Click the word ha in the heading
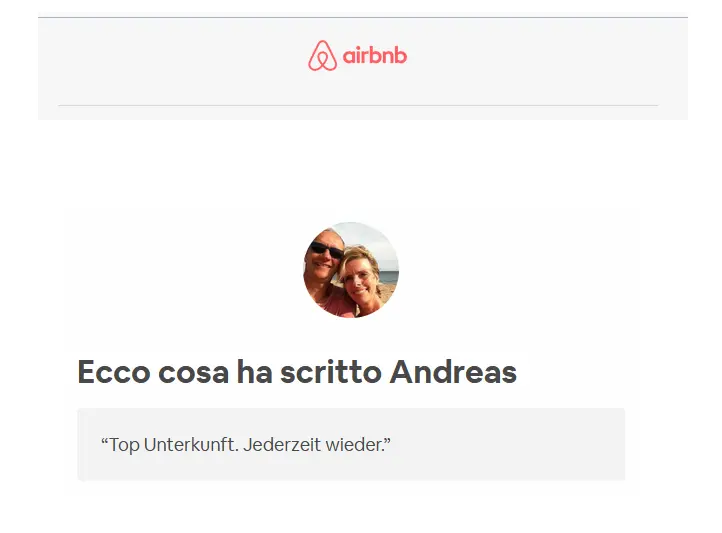Image resolution: width=722 pixels, height=533 pixels. click(x=254, y=372)
